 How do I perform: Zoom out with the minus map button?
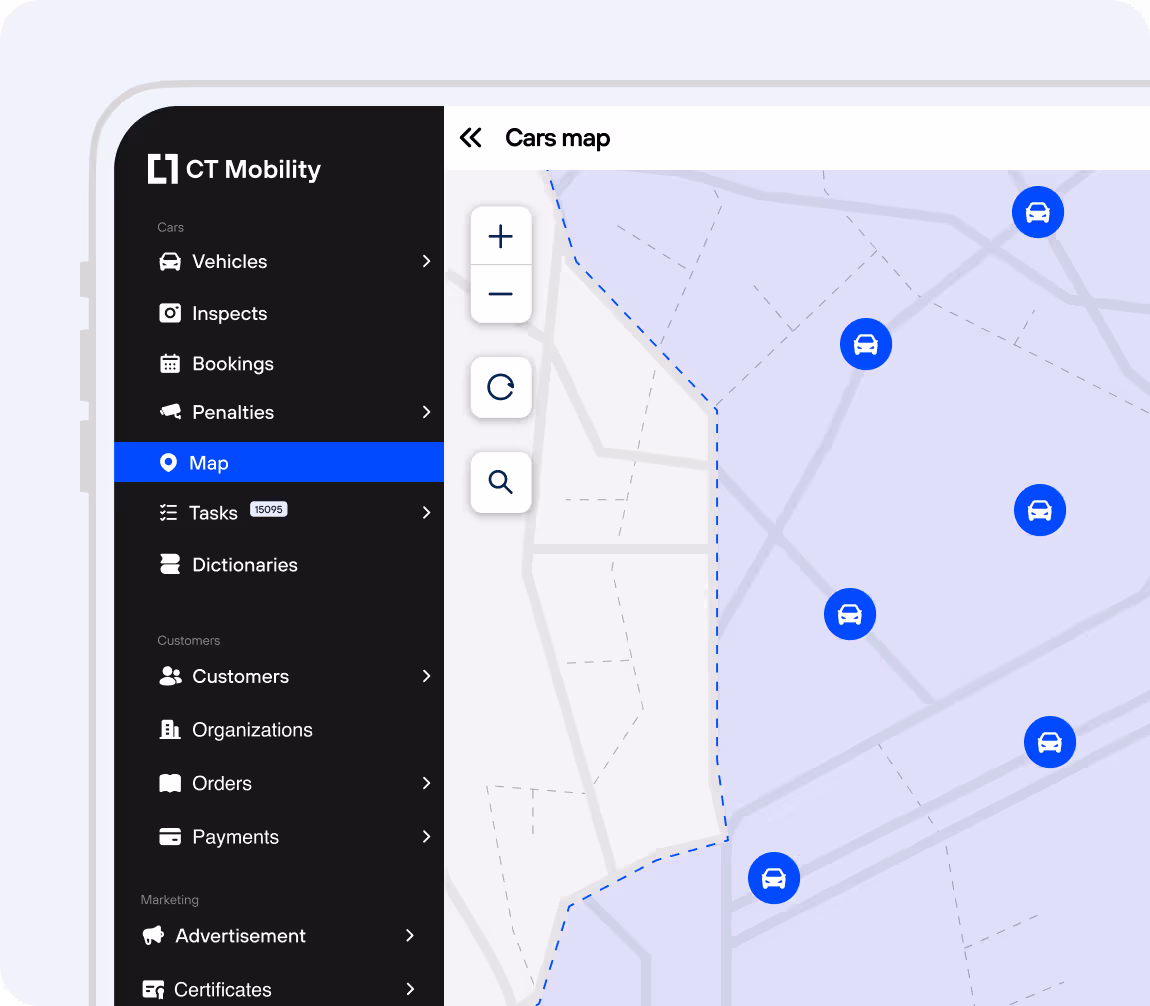point(501,294)
